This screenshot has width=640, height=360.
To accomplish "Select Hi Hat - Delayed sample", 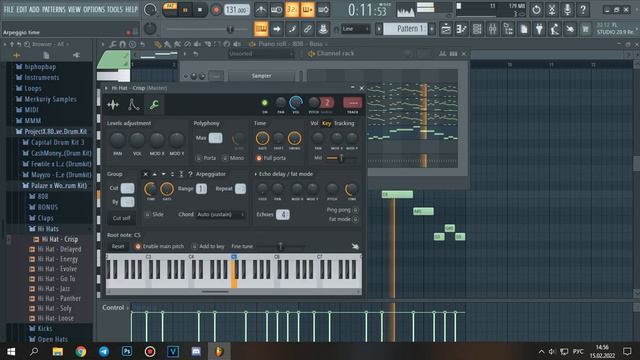I will [x=55, y=249].
